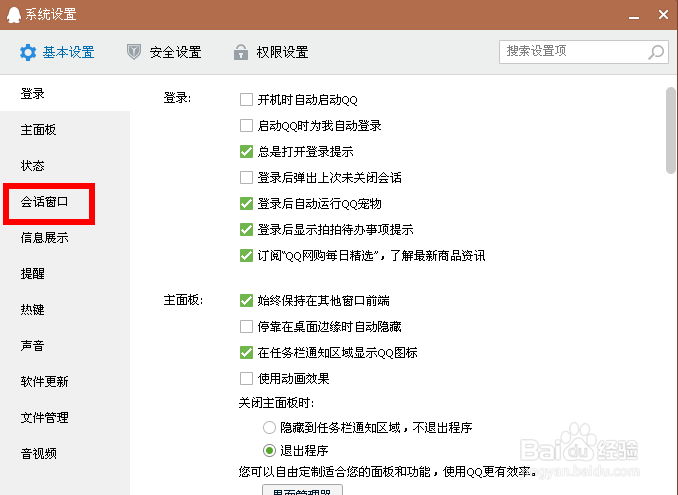Open 音视频 settings in sidebar
This screenshot has width=678, height=495.
[x=65, y=453]
